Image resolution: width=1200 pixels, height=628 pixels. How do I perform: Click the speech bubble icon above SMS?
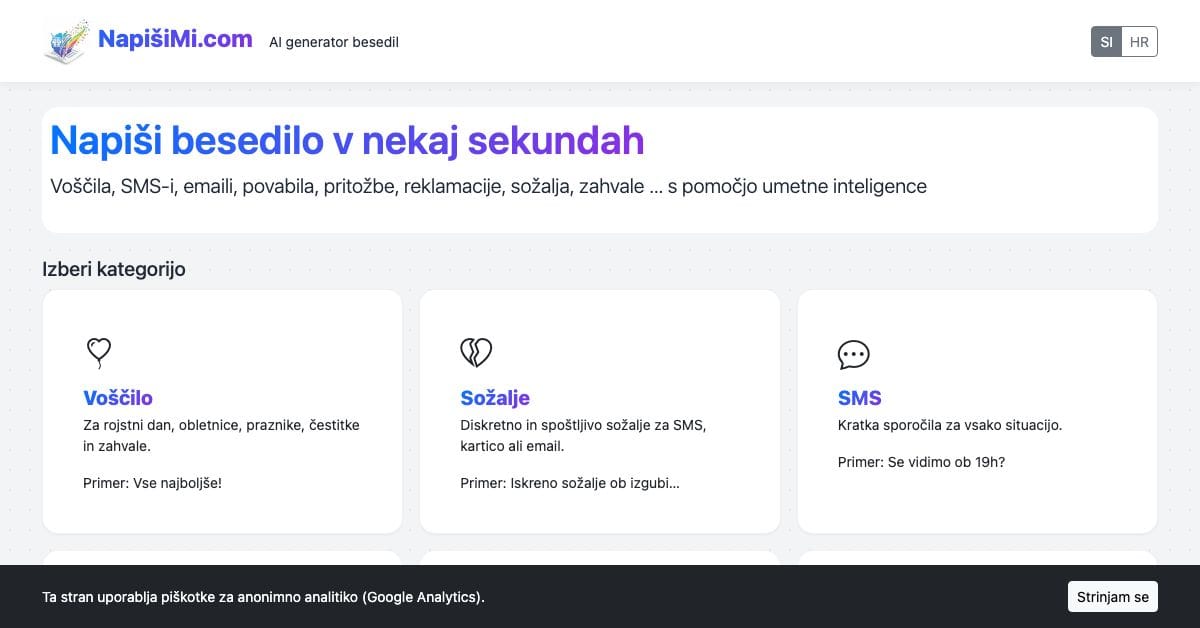coord(854,354)
